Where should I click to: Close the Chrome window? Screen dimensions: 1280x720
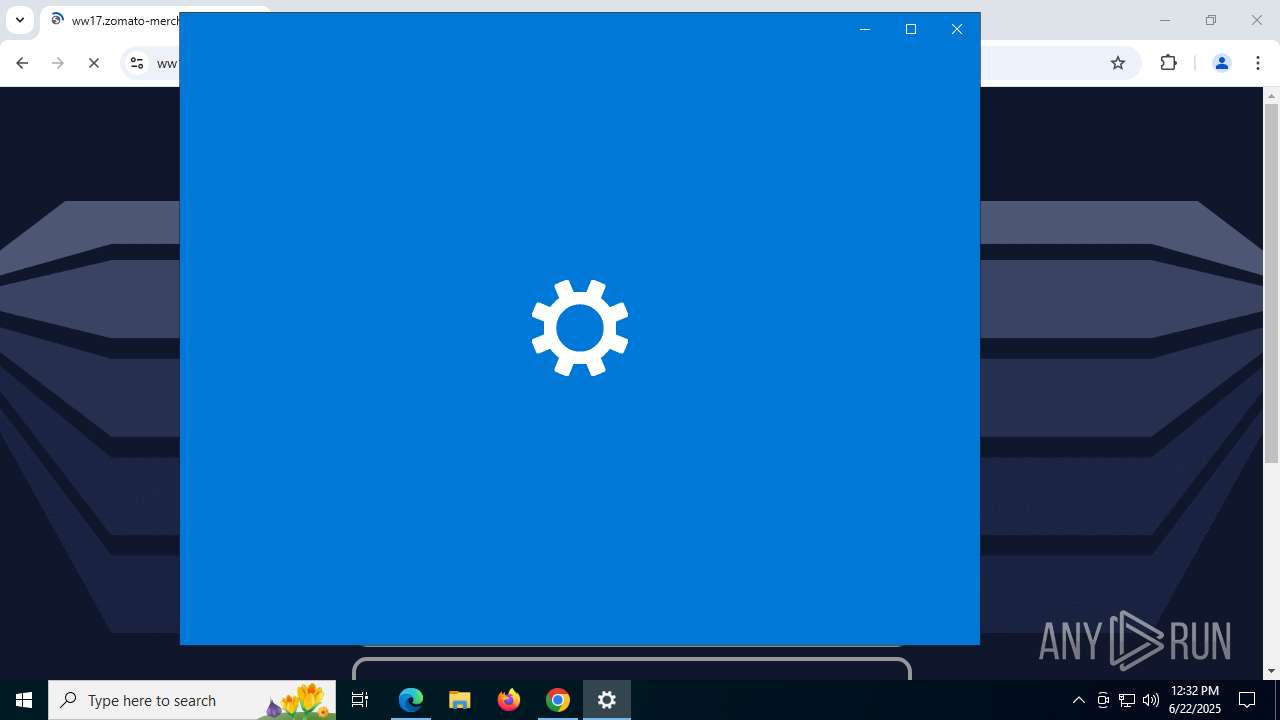pyautogui.click(x=1257, y=20)
